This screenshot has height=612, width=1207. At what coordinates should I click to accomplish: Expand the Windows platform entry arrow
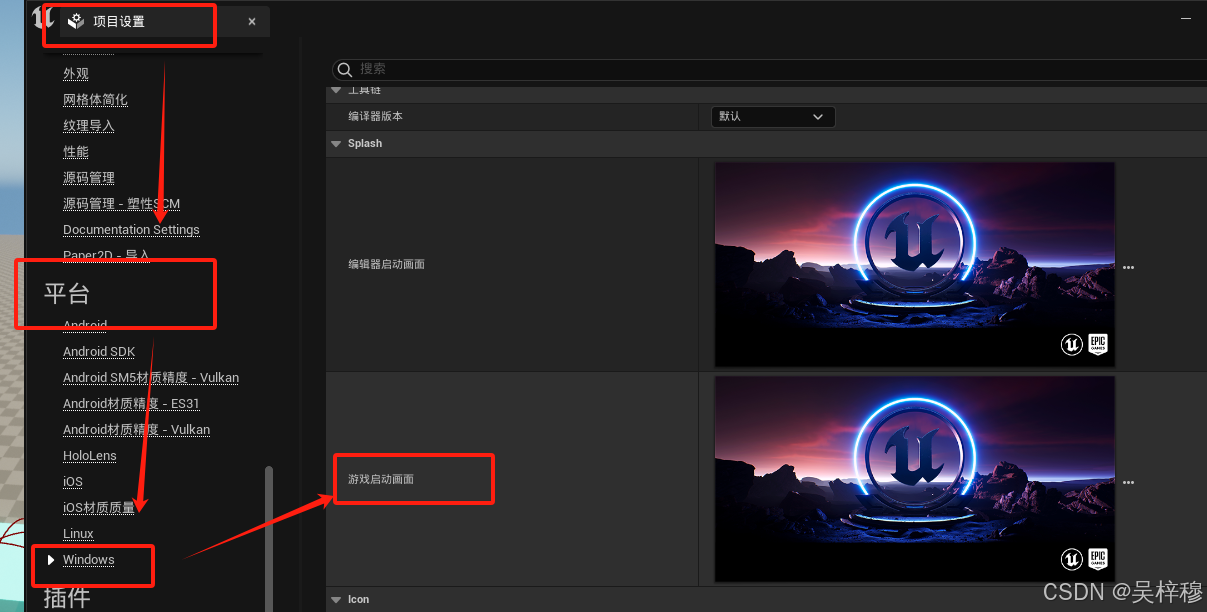51,560
